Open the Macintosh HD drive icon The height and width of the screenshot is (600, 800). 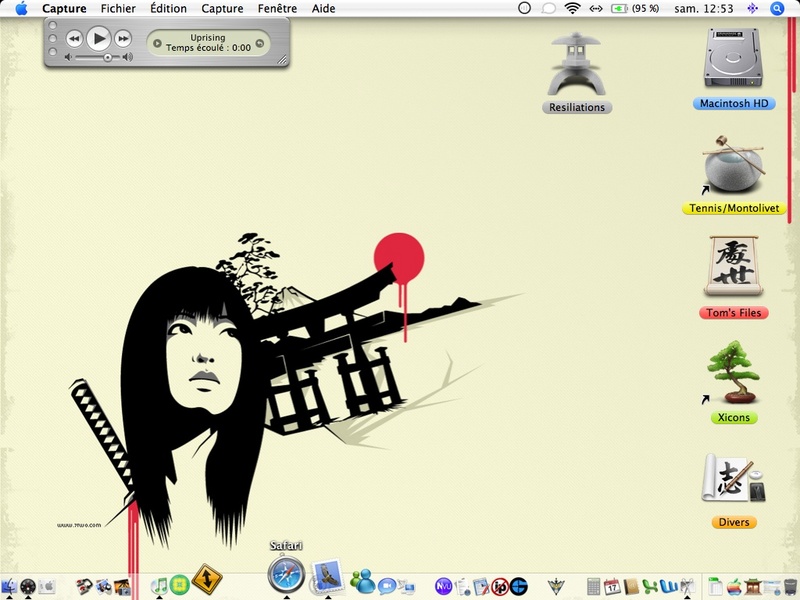click(x=733, y=58)
